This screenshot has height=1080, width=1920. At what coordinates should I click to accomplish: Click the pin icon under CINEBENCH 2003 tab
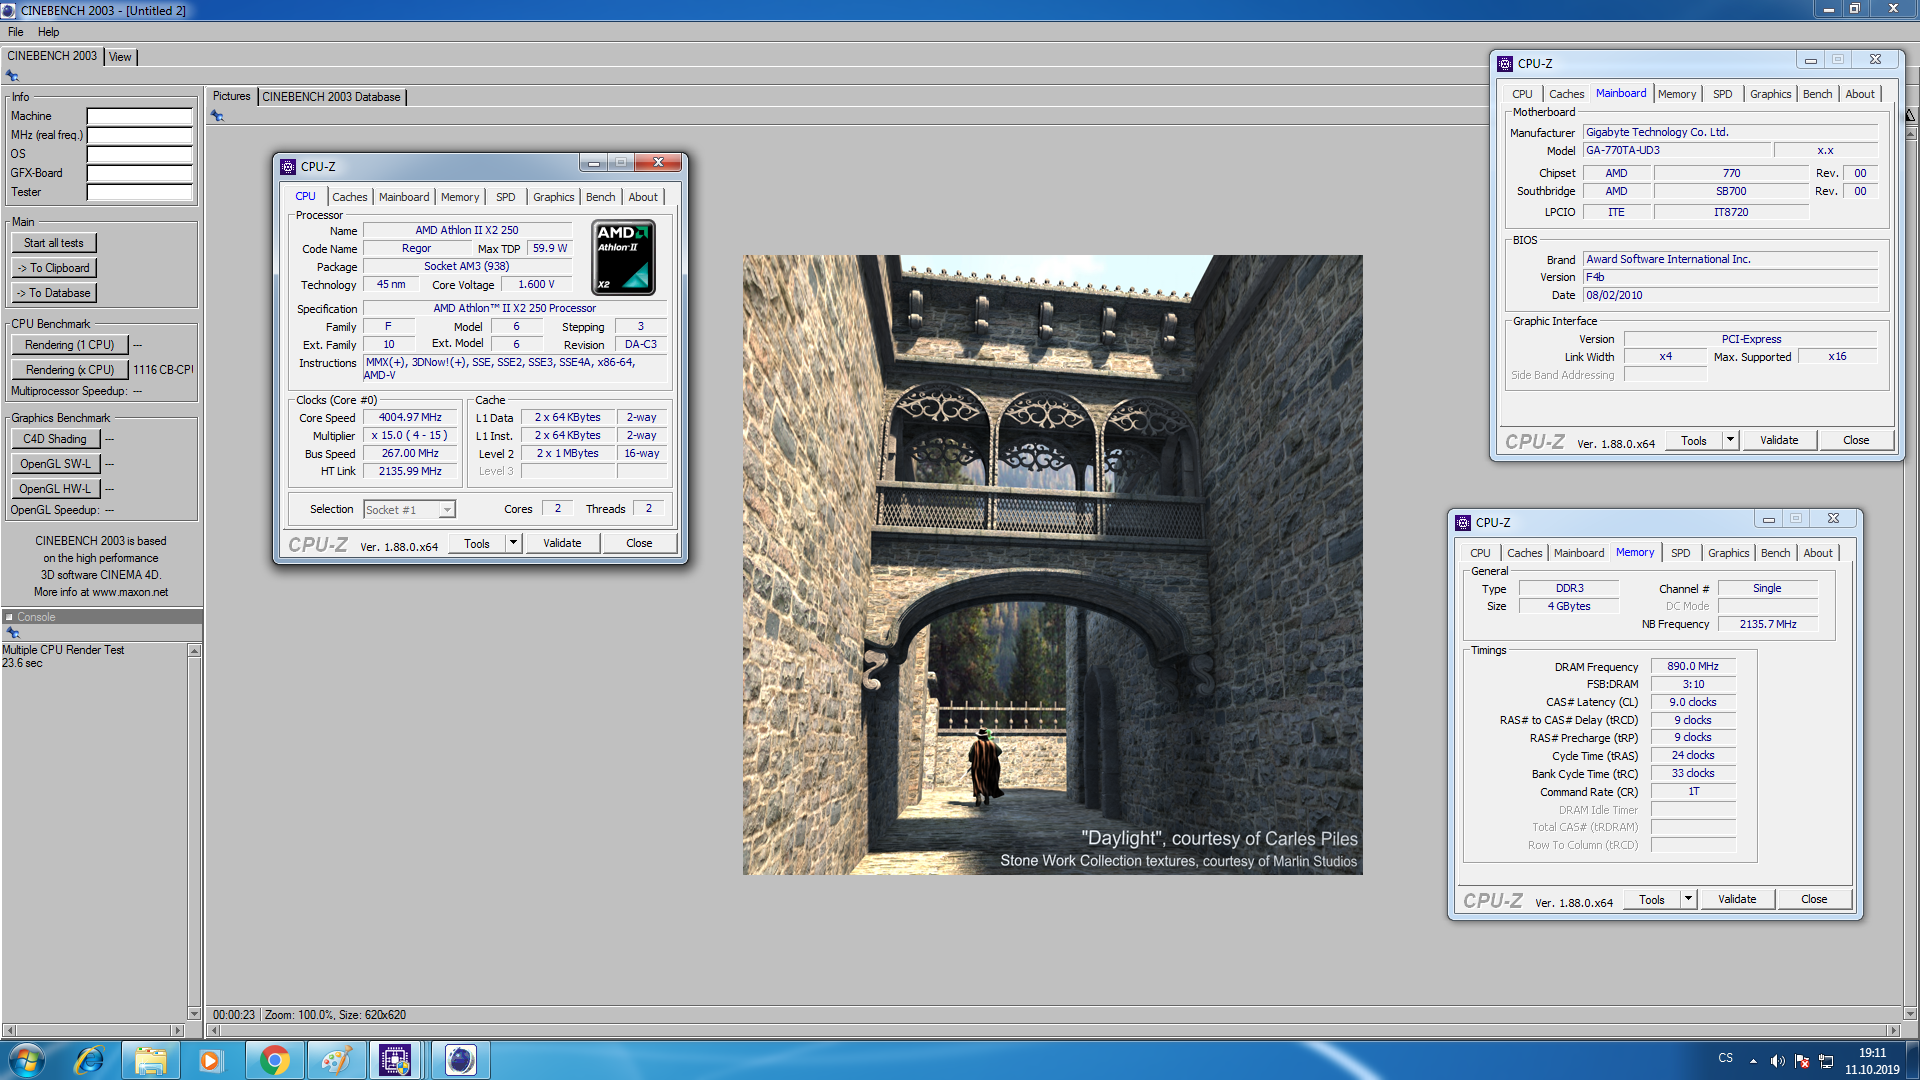[x=12, y=76]
